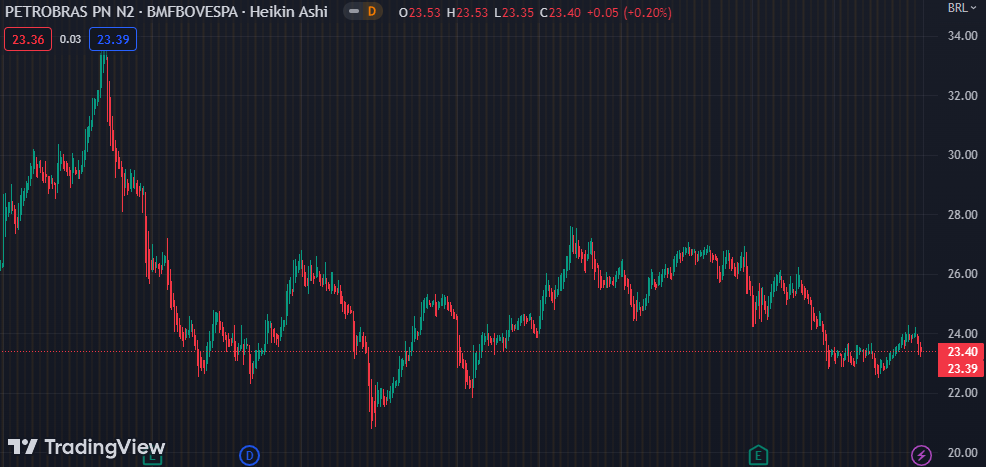Click the red 23.40 last price tag
986x467 pixels.
[961, 351]
